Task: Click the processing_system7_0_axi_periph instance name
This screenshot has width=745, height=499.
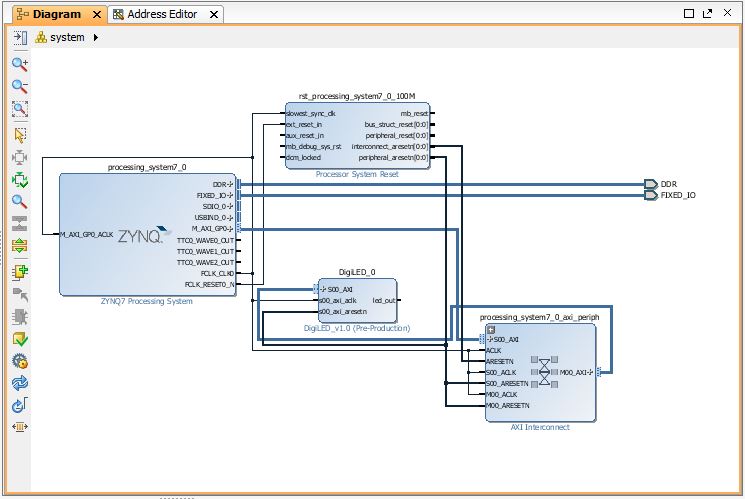Action: pos(539,317)
